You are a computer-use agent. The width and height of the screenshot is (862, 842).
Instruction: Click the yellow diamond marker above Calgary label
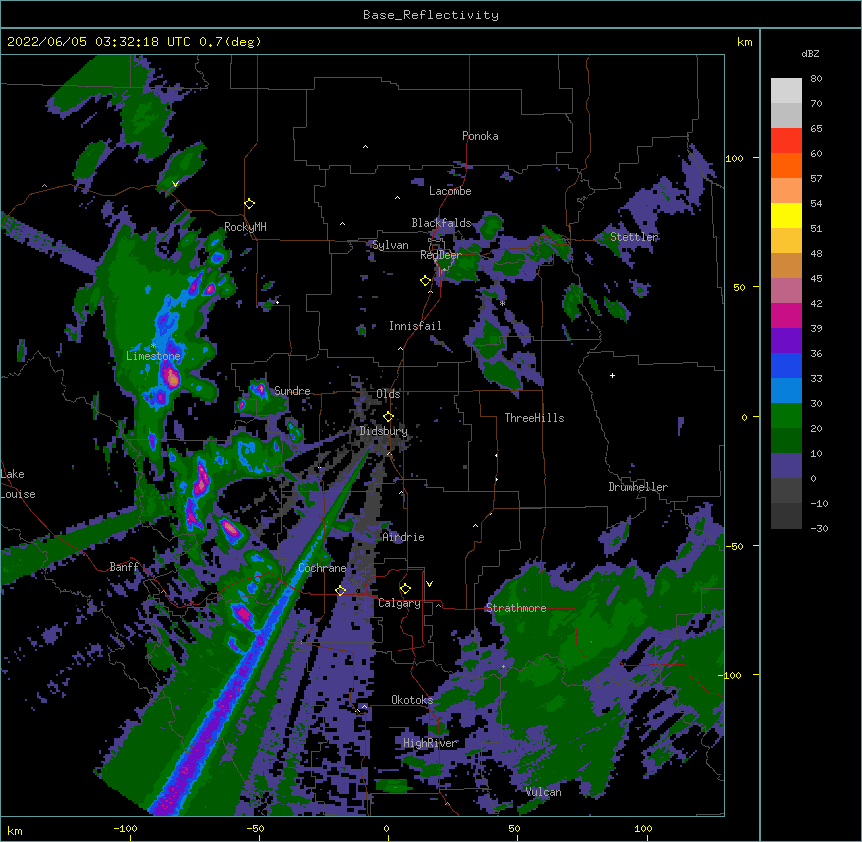406,589
